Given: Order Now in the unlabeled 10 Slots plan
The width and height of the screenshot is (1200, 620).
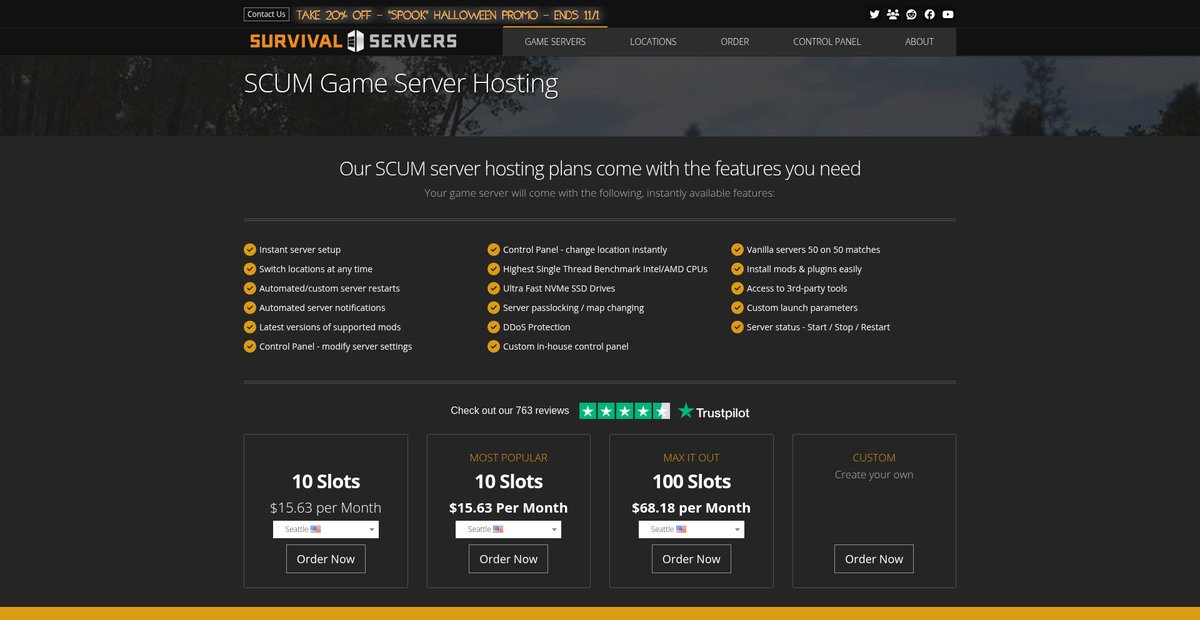Looking at the screenshot, I should click(326, 559).
